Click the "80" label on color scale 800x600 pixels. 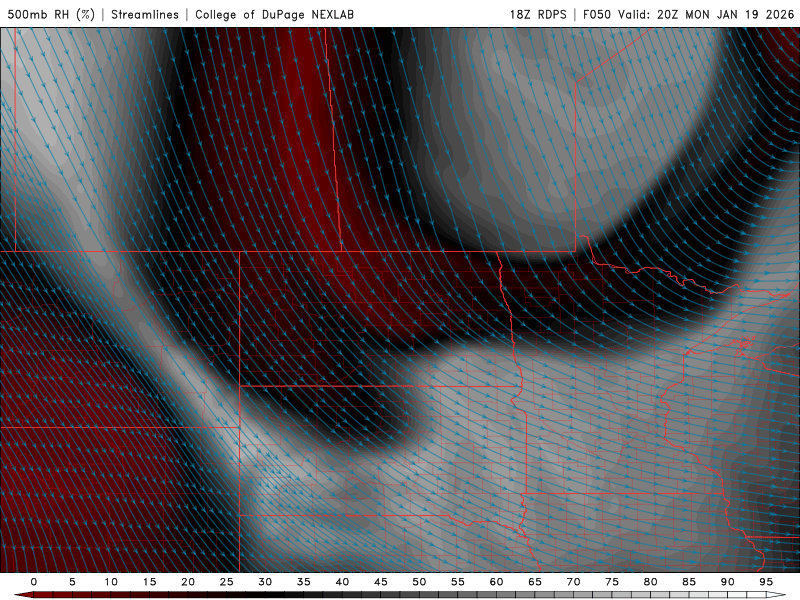point(651,582)
